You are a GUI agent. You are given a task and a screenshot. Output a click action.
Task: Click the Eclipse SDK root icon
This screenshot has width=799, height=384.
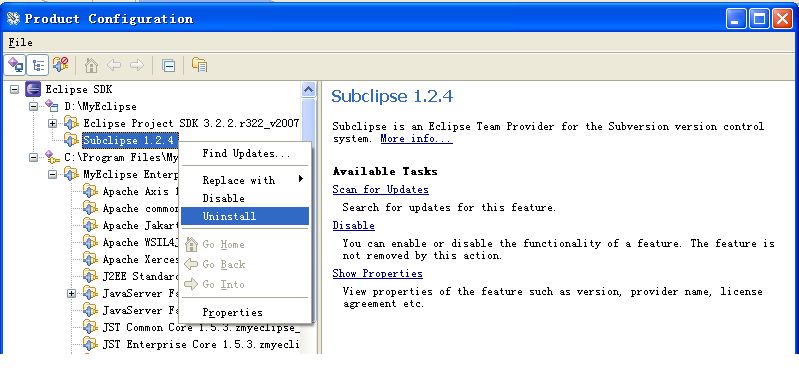coord(33,89)
